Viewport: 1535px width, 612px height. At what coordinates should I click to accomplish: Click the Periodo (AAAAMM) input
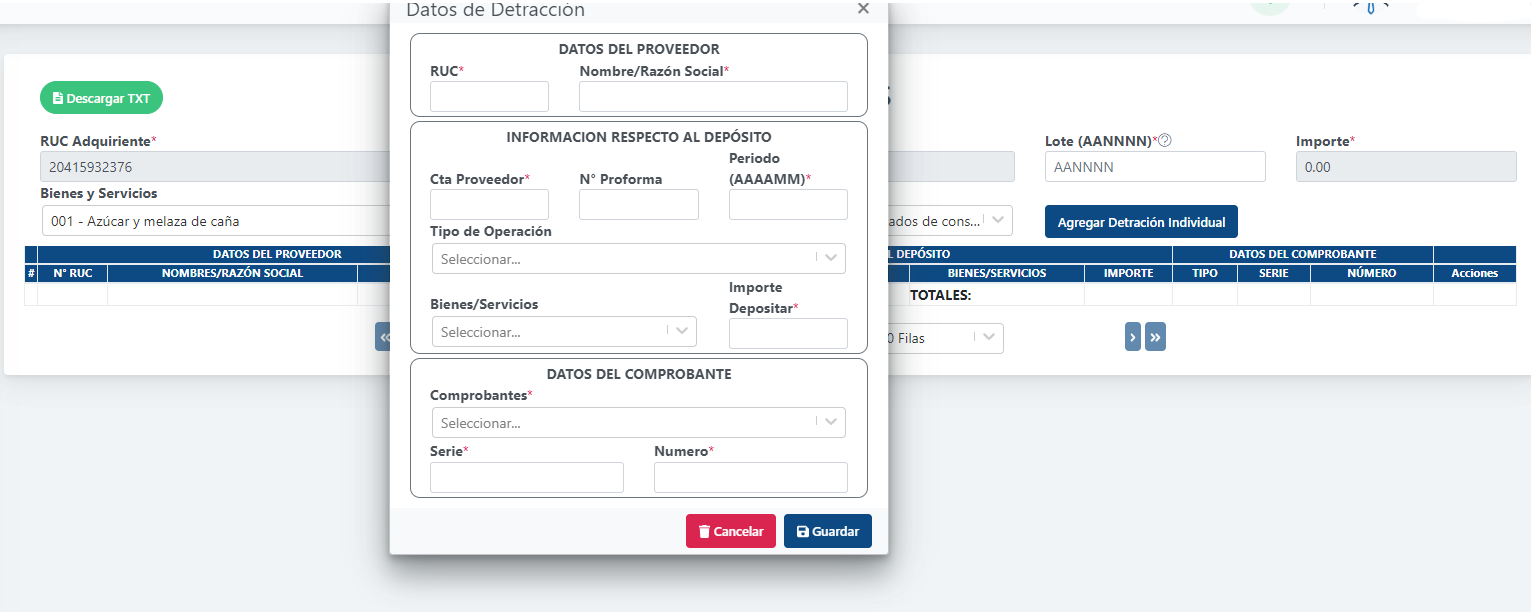point(788,205)
